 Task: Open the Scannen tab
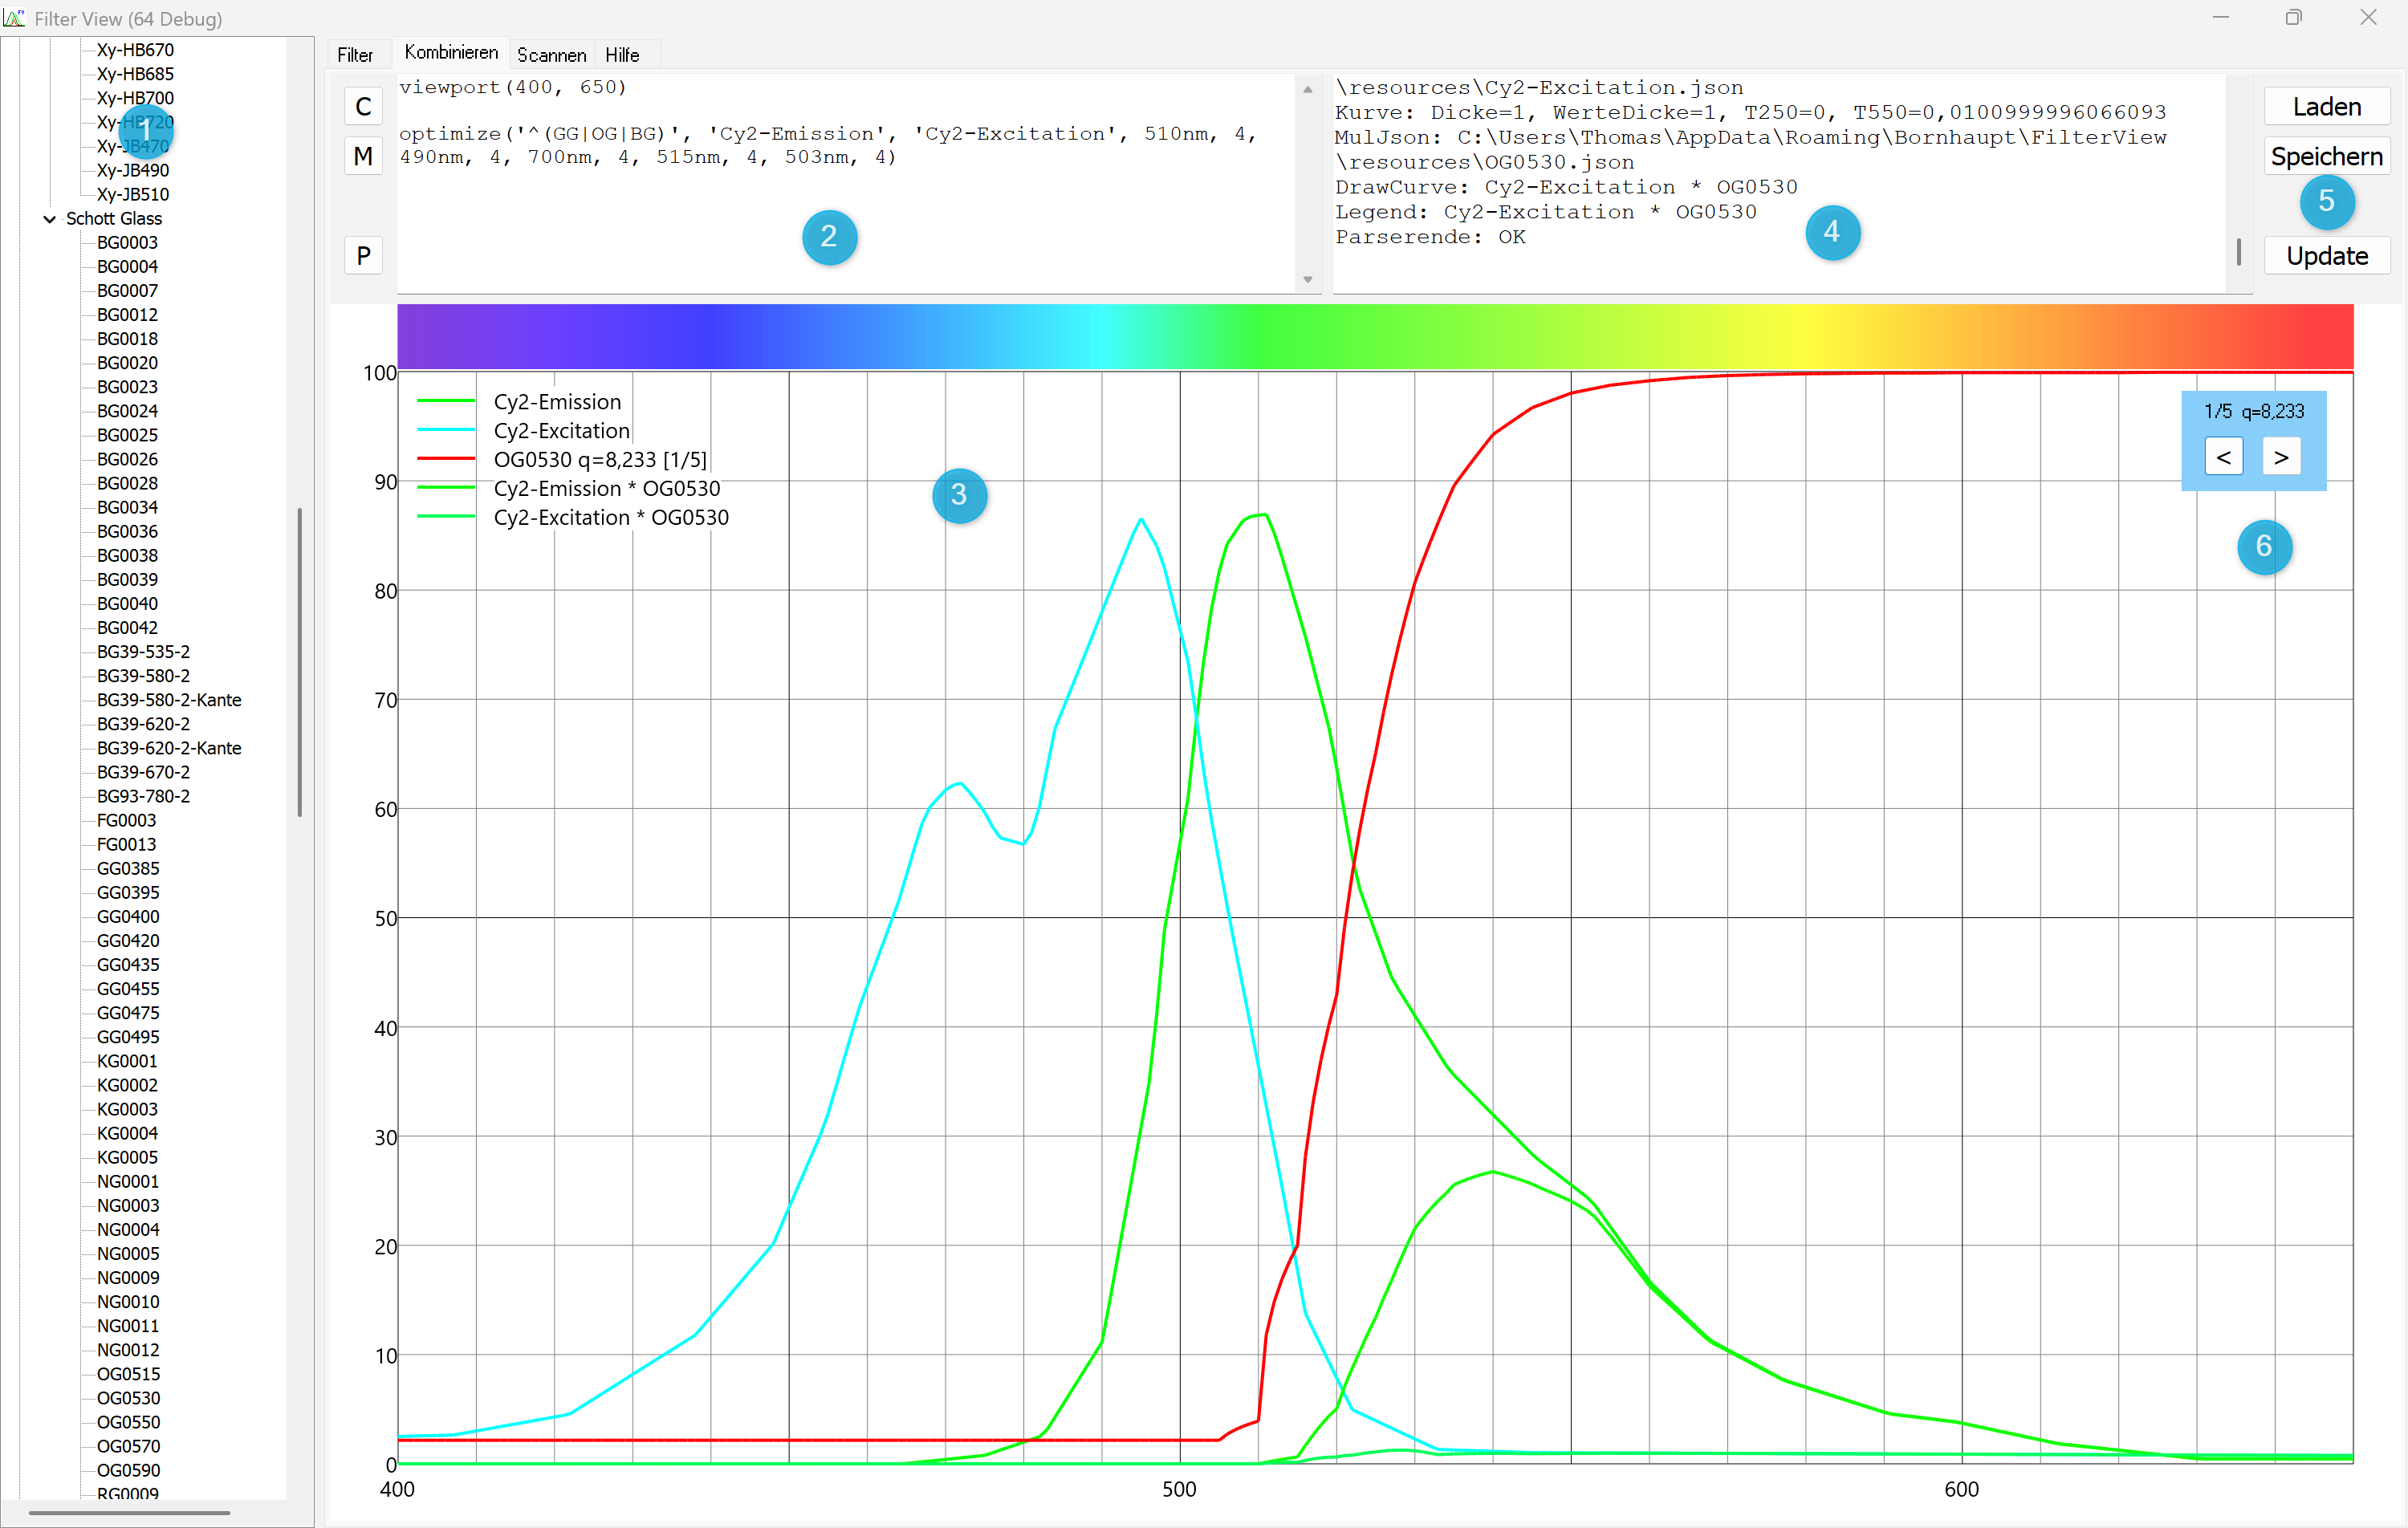(551, 55)
